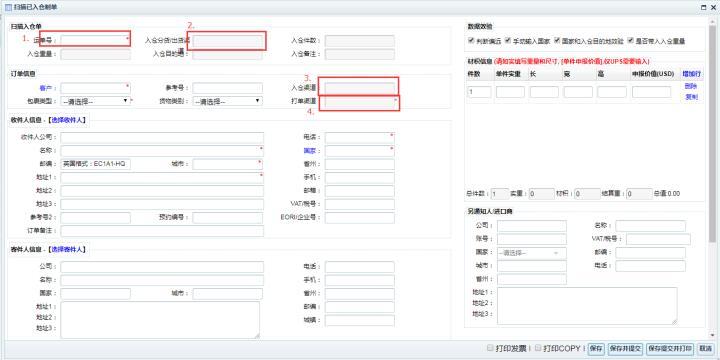
Task: Click the 保存提交并打印 button
Action: [x=670, y=349]
